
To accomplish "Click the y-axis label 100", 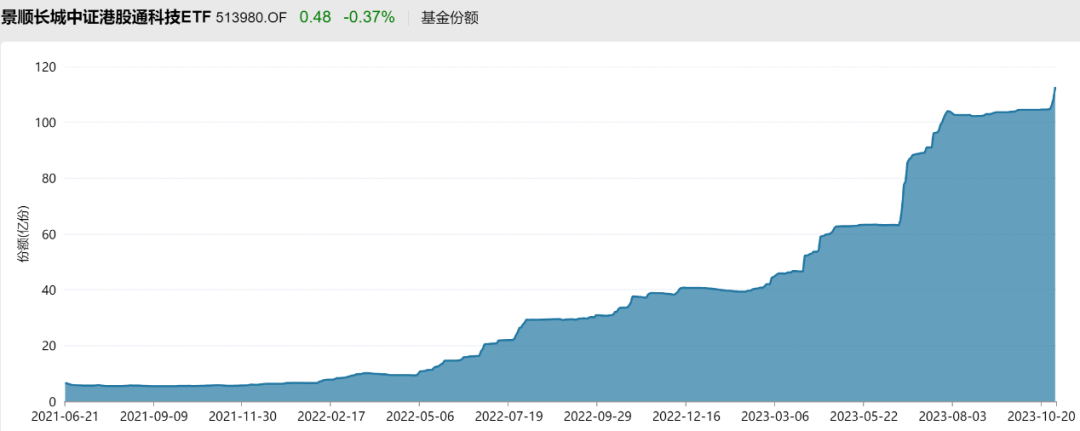I will 45,123.
